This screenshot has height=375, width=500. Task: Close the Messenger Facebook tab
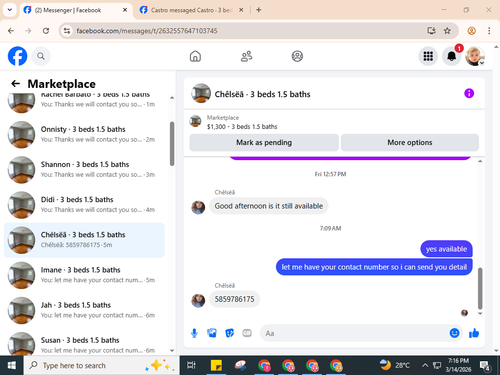[125, 10]
